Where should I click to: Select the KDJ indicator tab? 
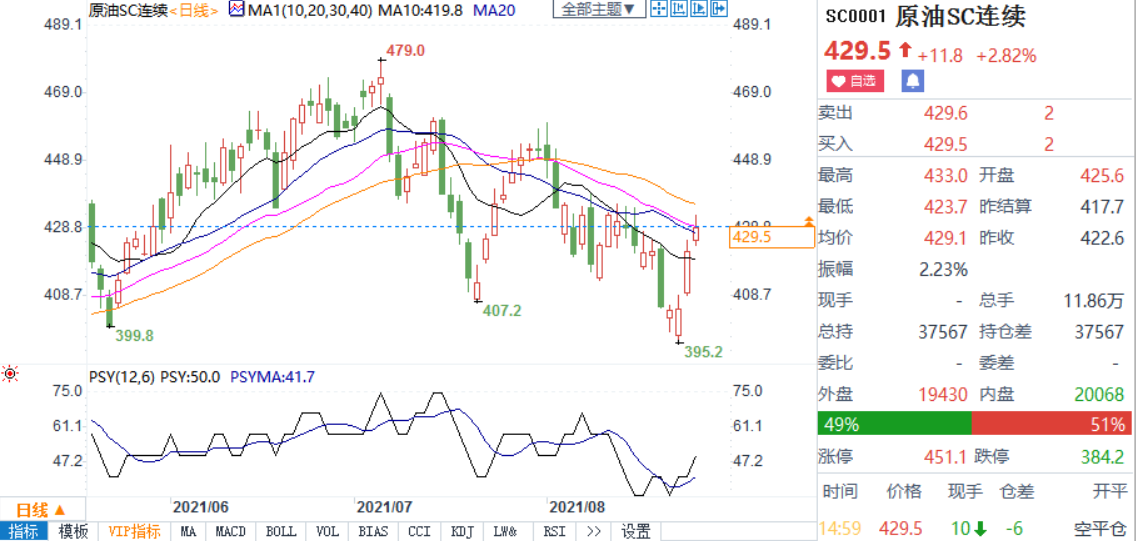(x=462, y=531)
